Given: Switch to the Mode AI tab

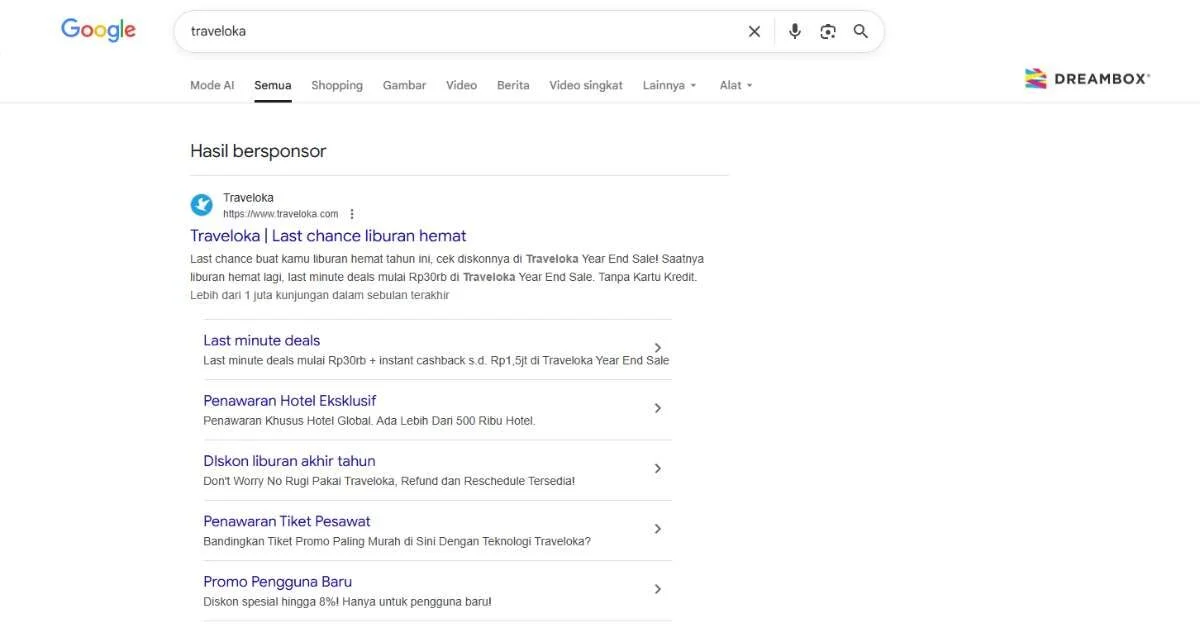Looking at the screenshot, I should point(212,85).
